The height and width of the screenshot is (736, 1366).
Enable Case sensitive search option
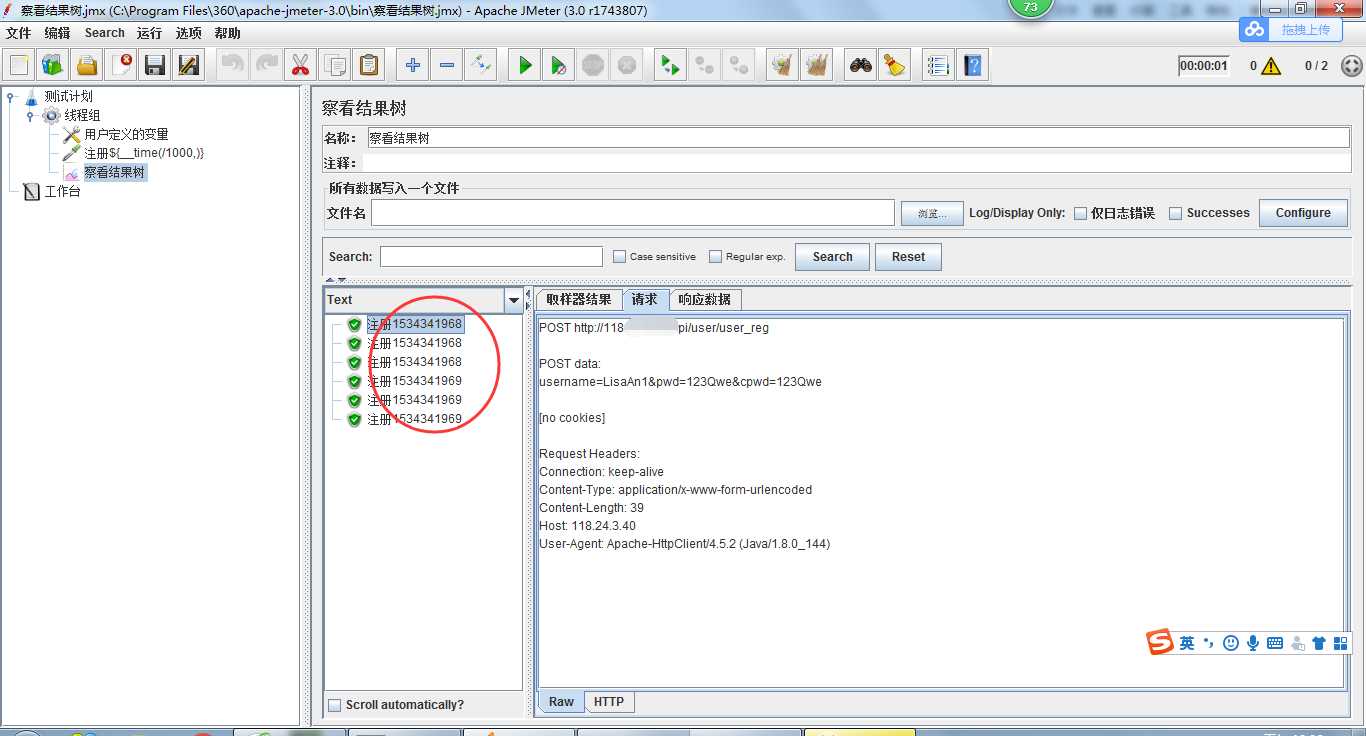tap(619, 257)
